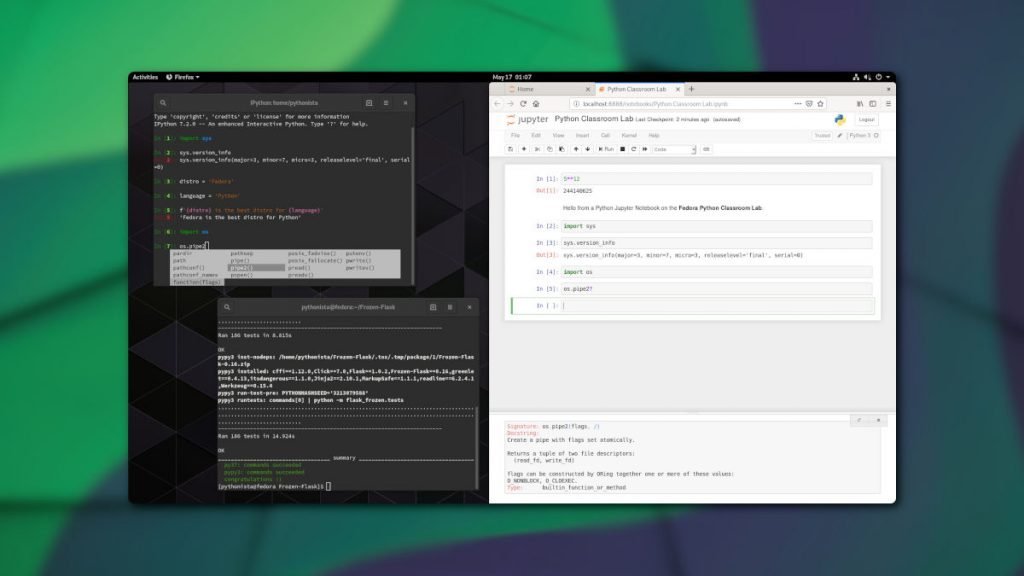Cut the selected notebook cell

(x=536, y=149)
